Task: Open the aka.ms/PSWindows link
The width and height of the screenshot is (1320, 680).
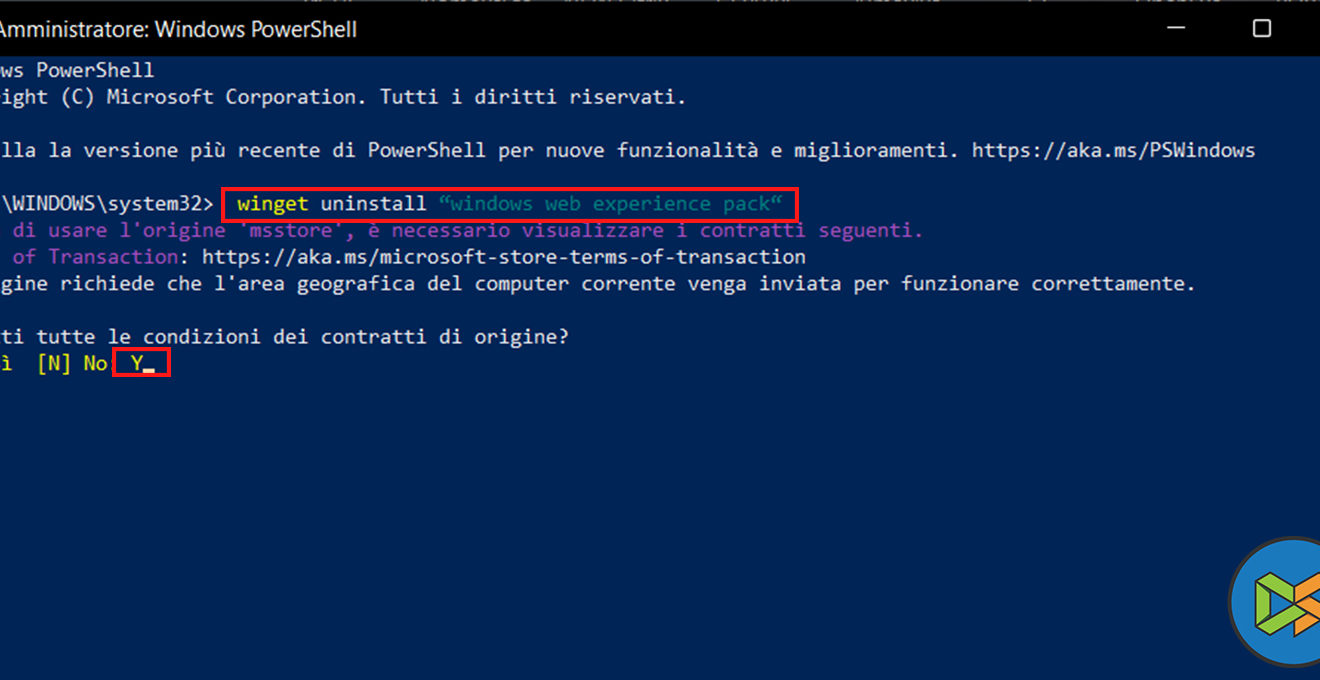Action: tap(1113, 151)
